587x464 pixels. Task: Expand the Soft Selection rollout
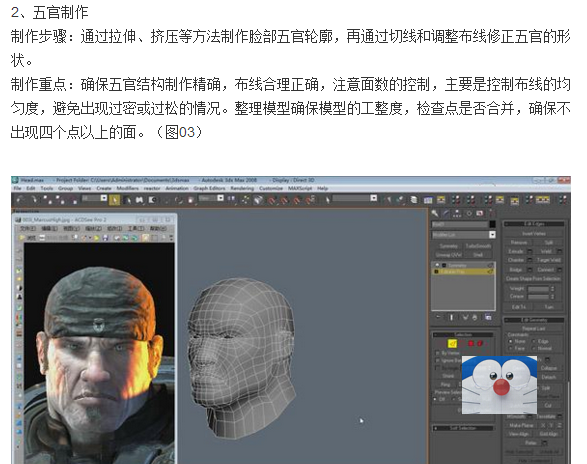(463, 428)
